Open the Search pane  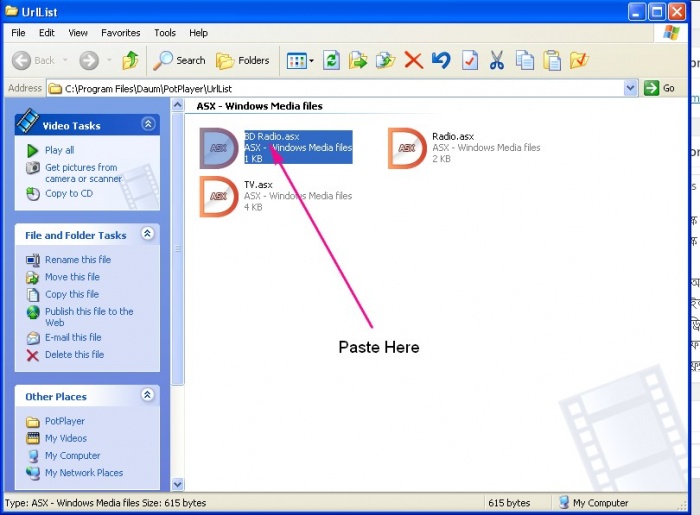179,60
